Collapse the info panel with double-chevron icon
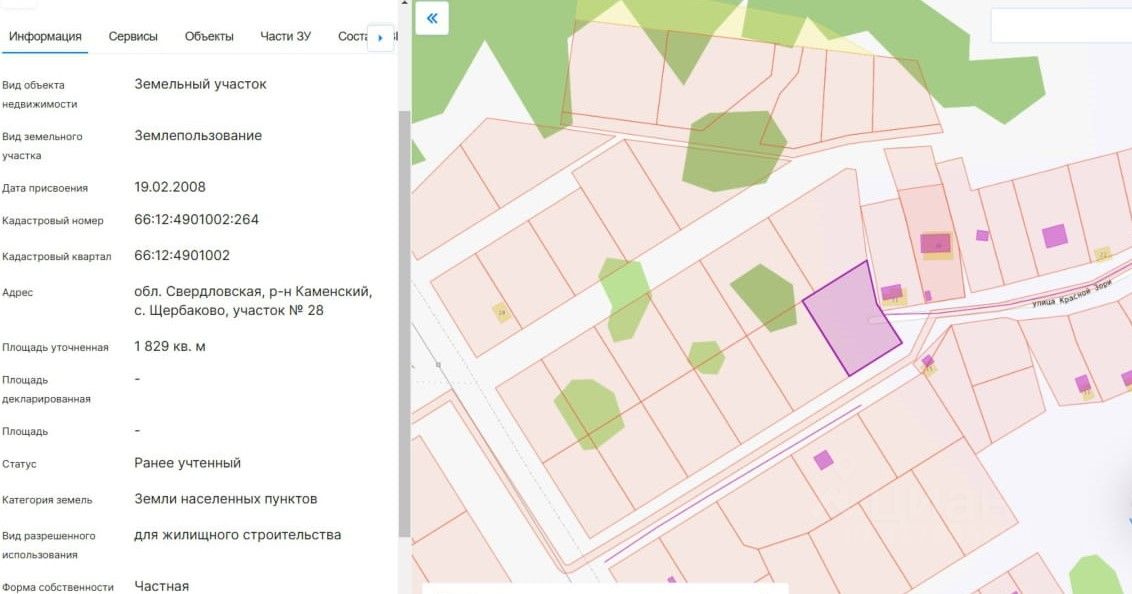Screen dimensions: 1132x594 (432, 18)
